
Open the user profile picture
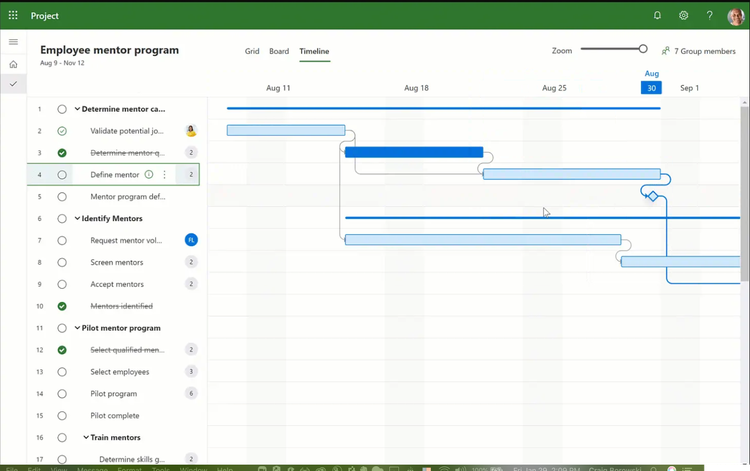pos(736,16)
